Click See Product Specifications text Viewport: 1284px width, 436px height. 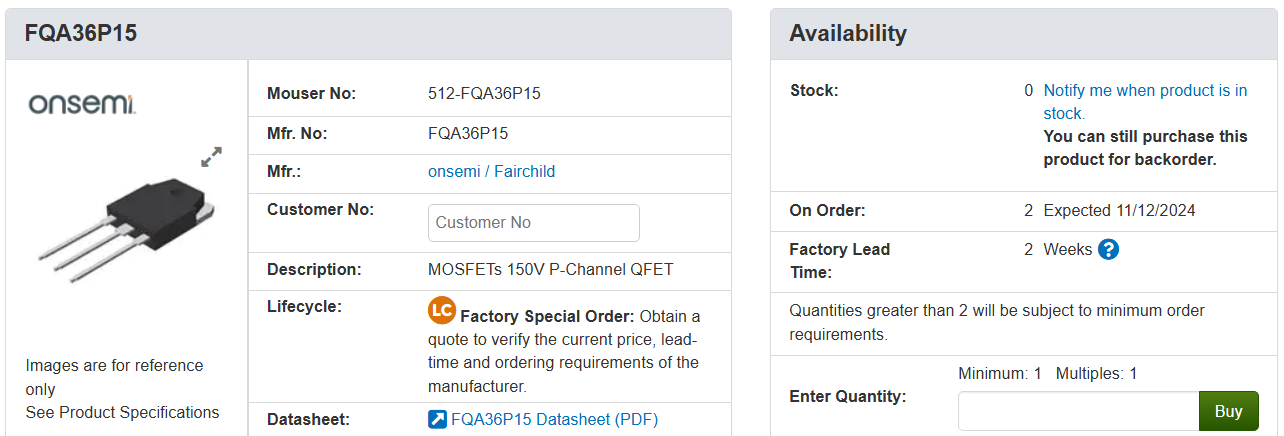coord(122,413)
